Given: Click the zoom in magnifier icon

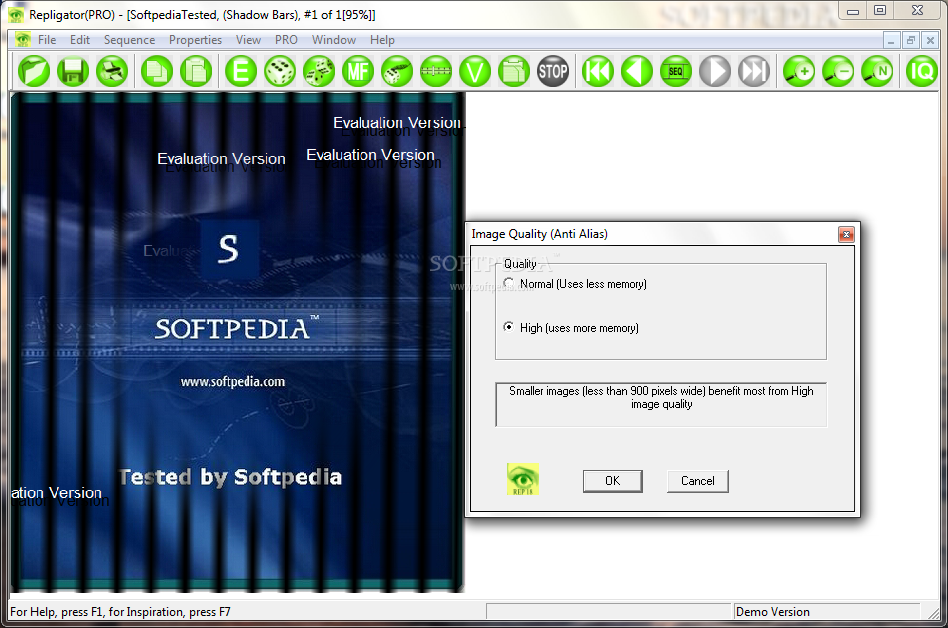Looking at the screenshot, I should coord(799,71).
